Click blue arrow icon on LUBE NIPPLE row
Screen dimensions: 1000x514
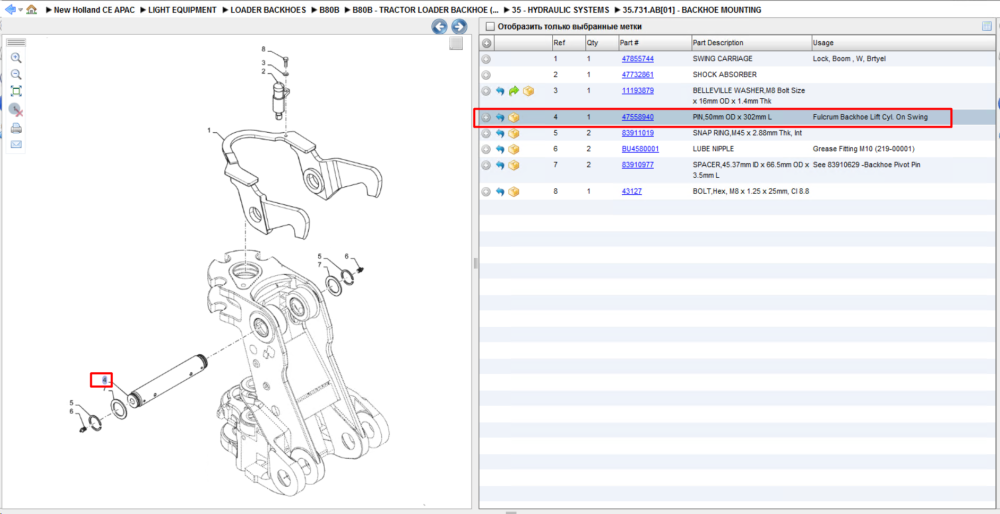coord(500,149)
